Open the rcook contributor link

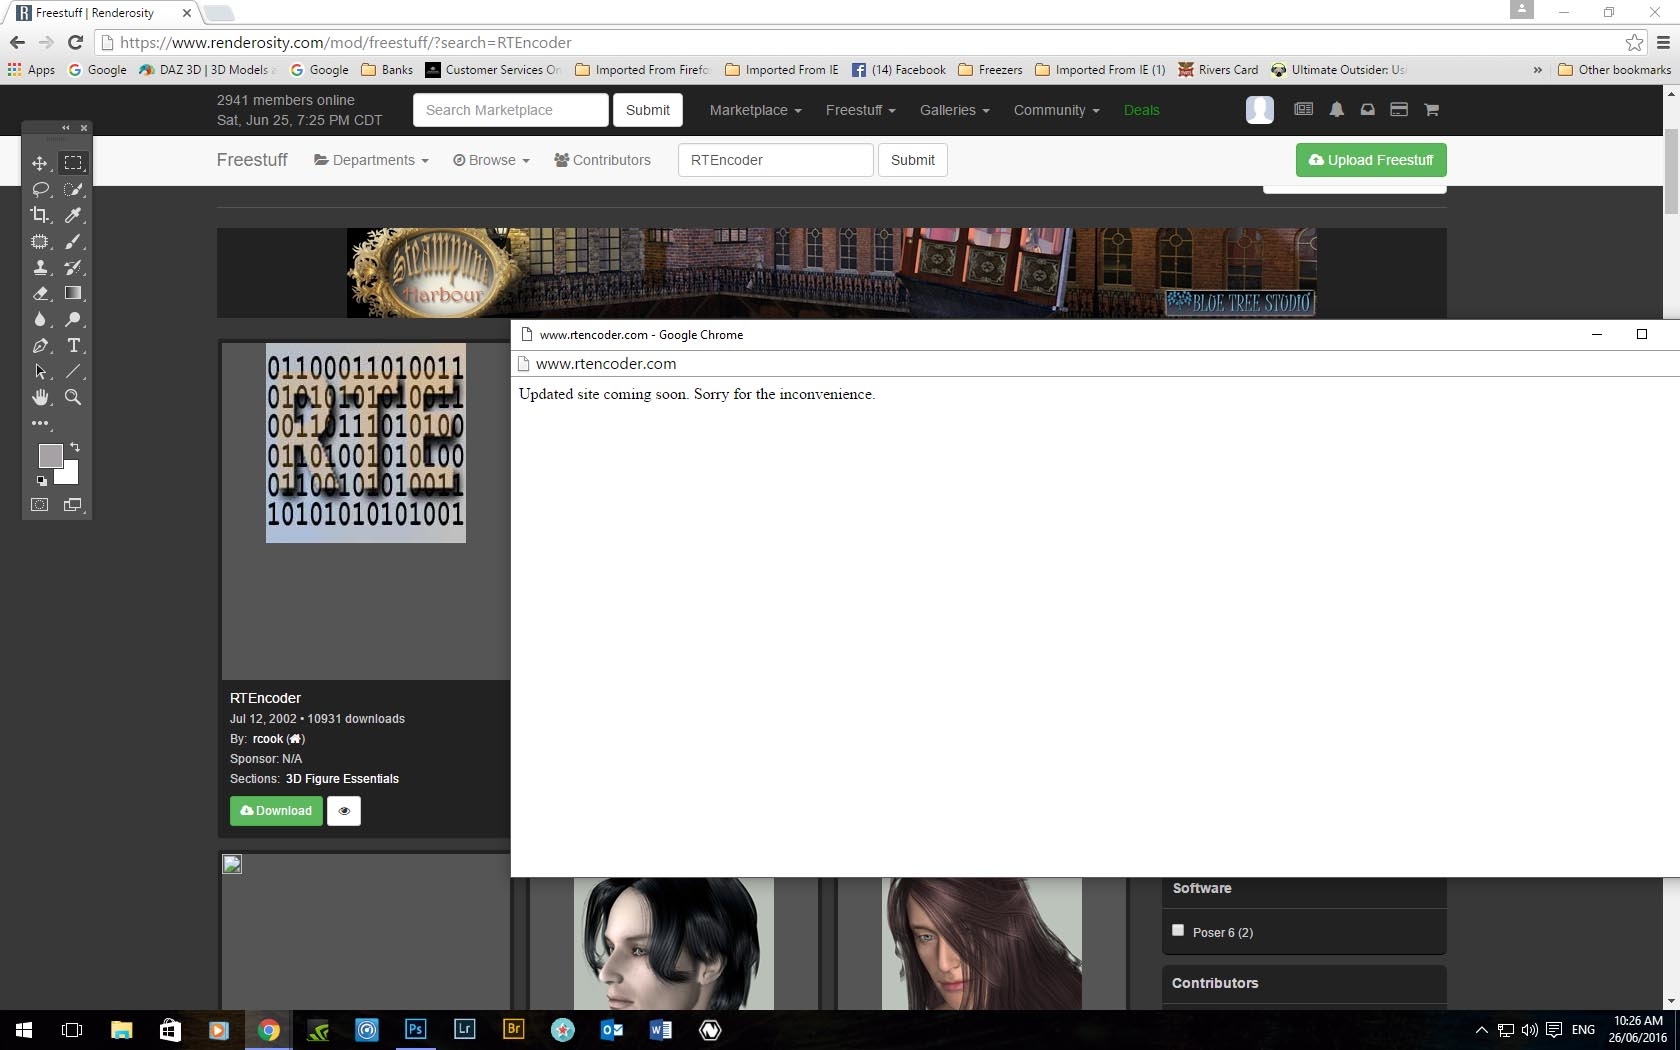267,739
